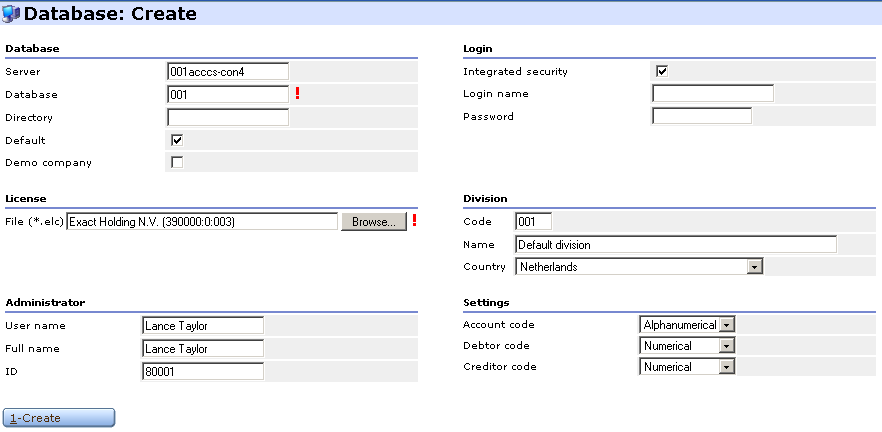Enable the Demo company checkbox
Image resolution: width=882 pixels, height=432 pixels.
pos(177,163)
